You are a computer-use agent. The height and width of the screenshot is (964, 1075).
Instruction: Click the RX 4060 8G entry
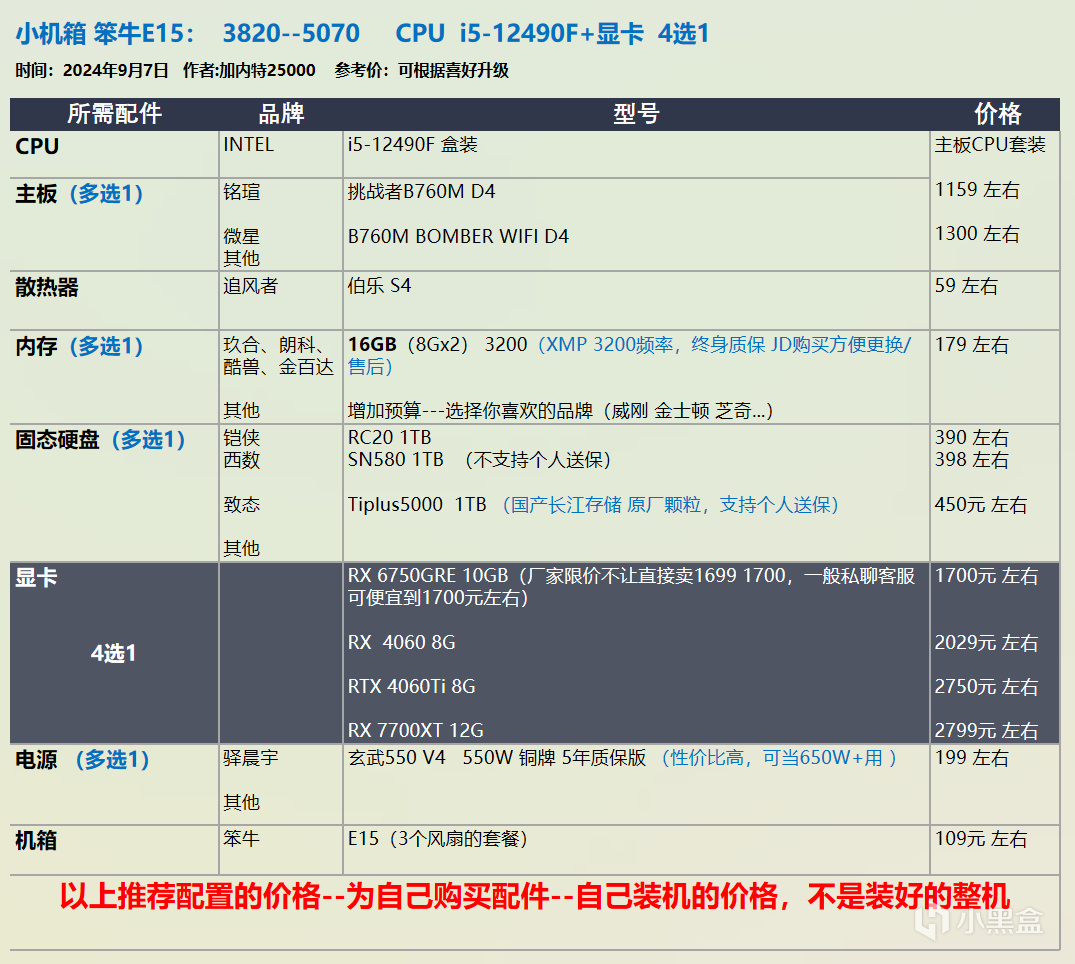tap(401, 642)
